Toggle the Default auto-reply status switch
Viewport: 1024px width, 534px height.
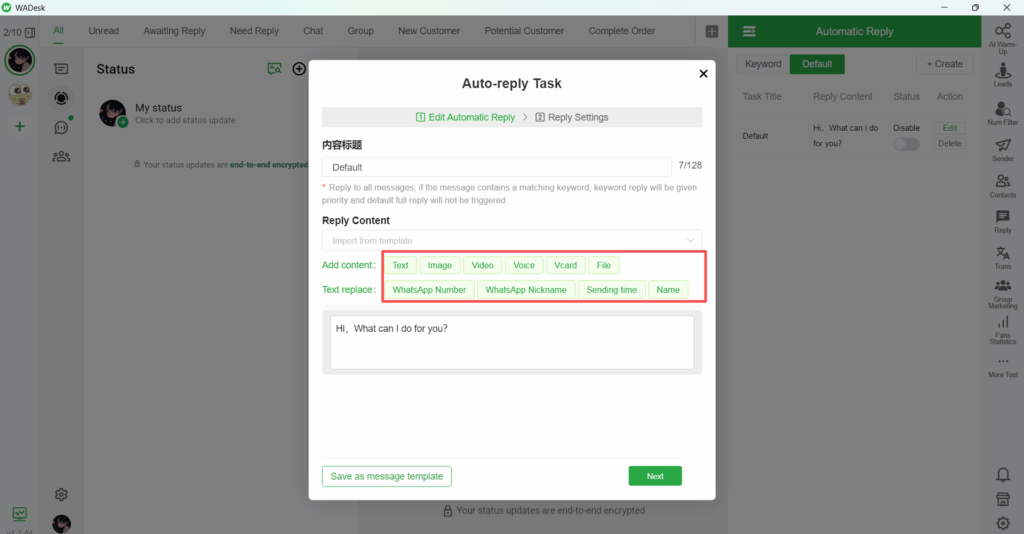pos(906,144)
